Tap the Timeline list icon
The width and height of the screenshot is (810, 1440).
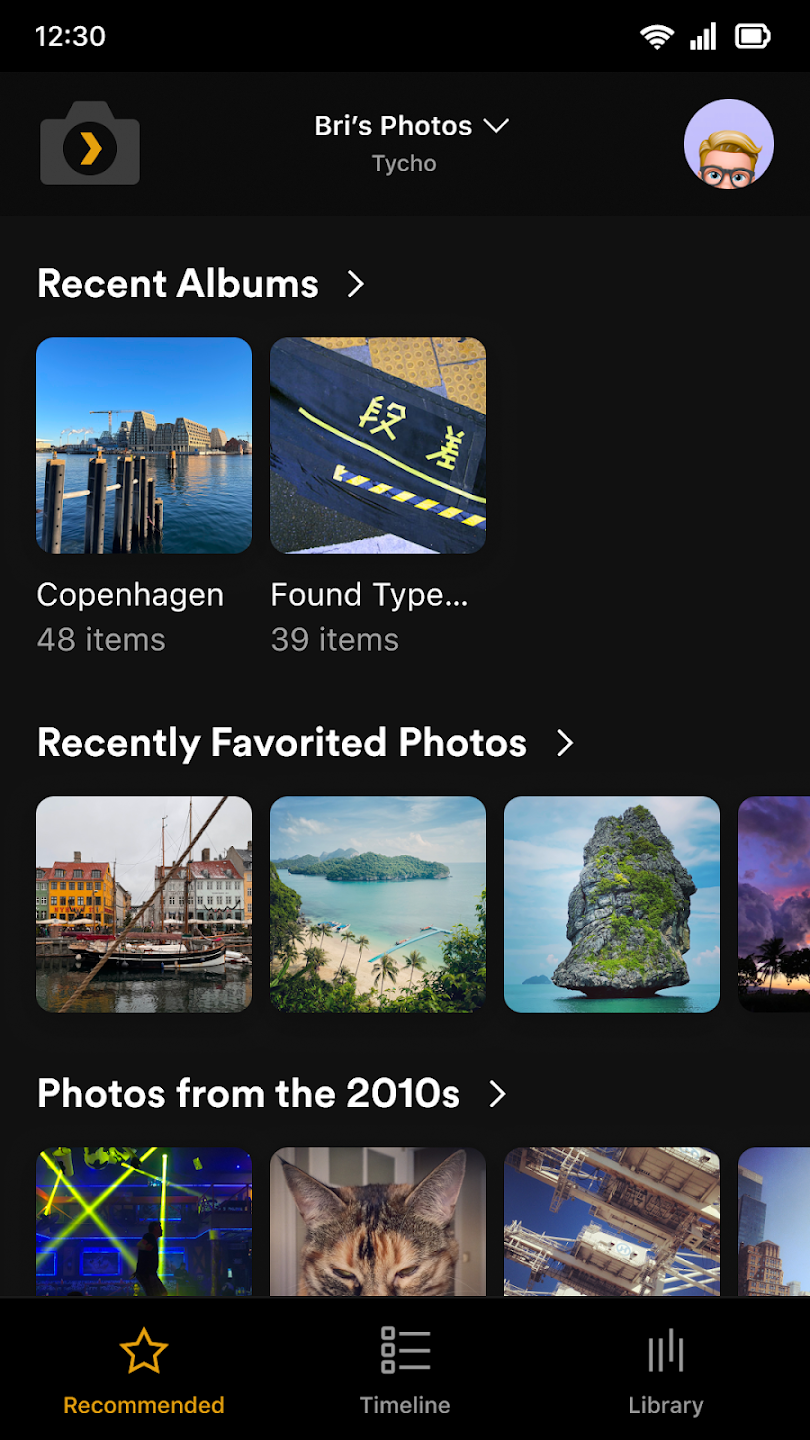[x=405, y=1351]
